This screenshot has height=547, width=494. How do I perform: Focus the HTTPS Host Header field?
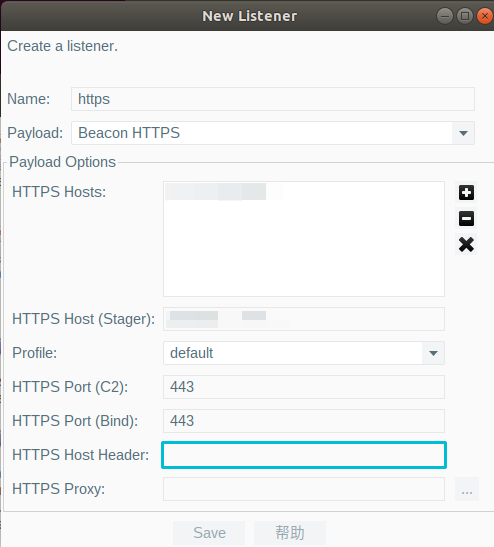[304, 455]
